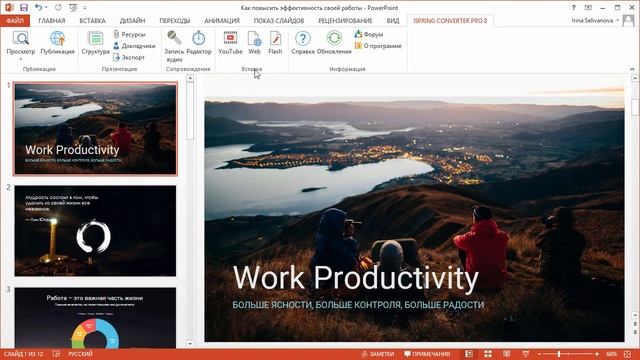Click the 66% zoom level
The height and width of the screenshot is (360, 640).
(611, 354)
